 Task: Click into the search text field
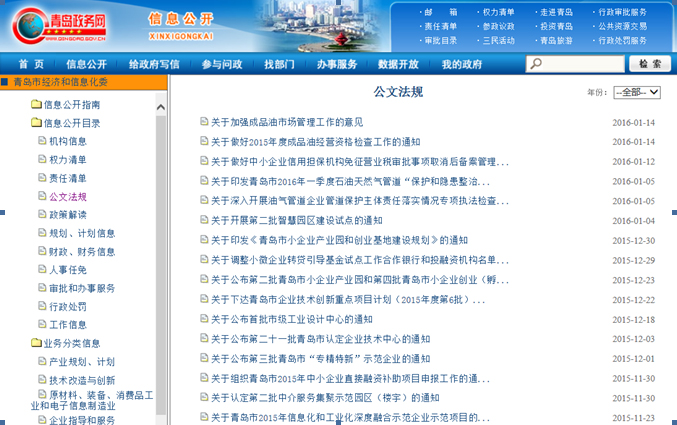582,64
